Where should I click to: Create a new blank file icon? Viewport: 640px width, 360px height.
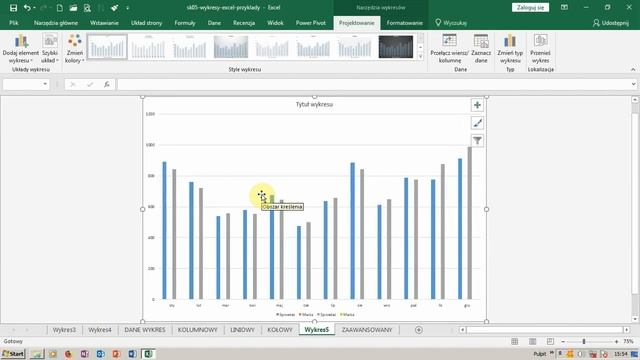(x=60, y=8)
